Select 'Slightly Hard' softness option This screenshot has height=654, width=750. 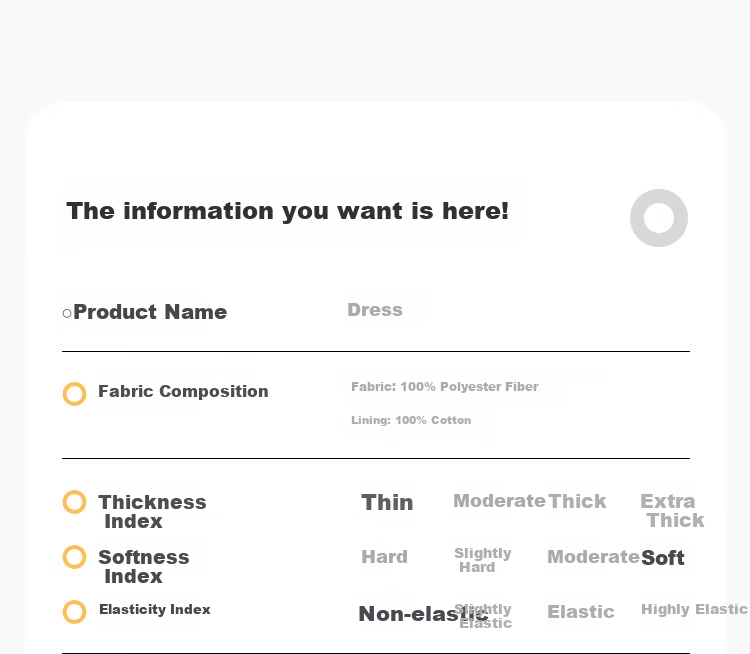tap(483, 560)
